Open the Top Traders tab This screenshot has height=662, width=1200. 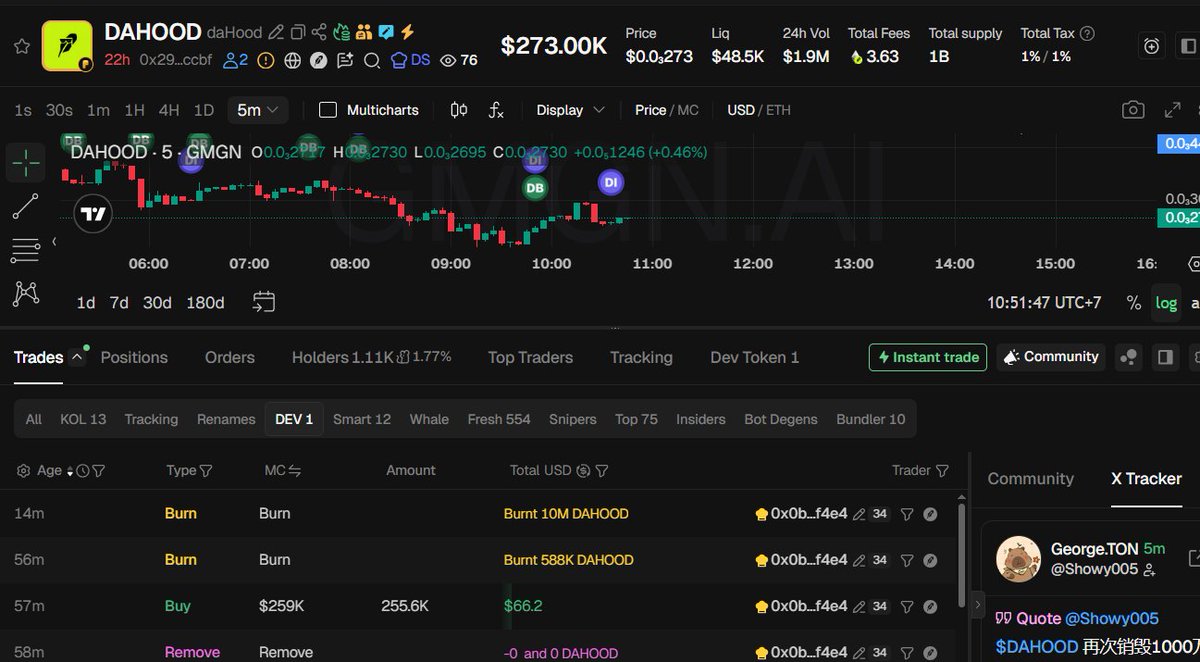point(530,357)
